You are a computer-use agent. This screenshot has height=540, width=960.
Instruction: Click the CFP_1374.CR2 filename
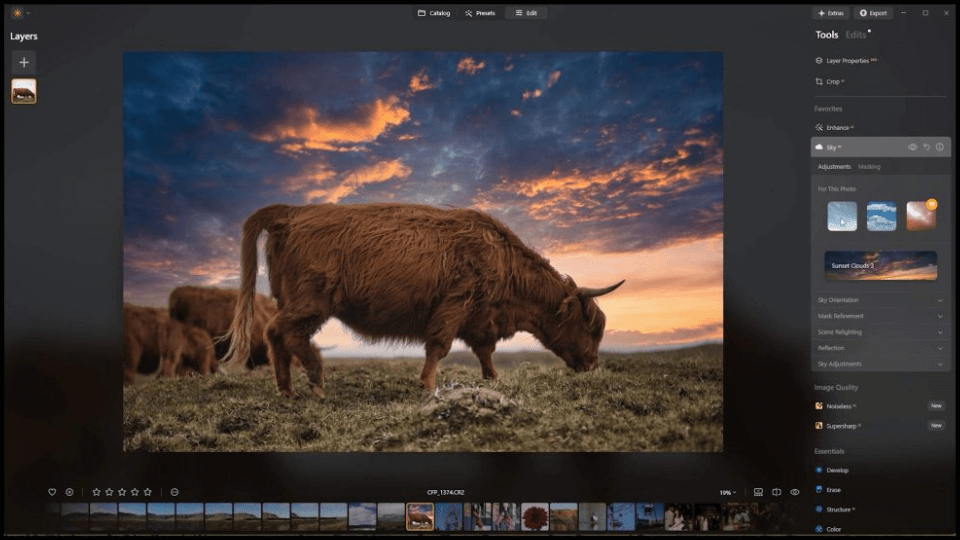(446, 492)
